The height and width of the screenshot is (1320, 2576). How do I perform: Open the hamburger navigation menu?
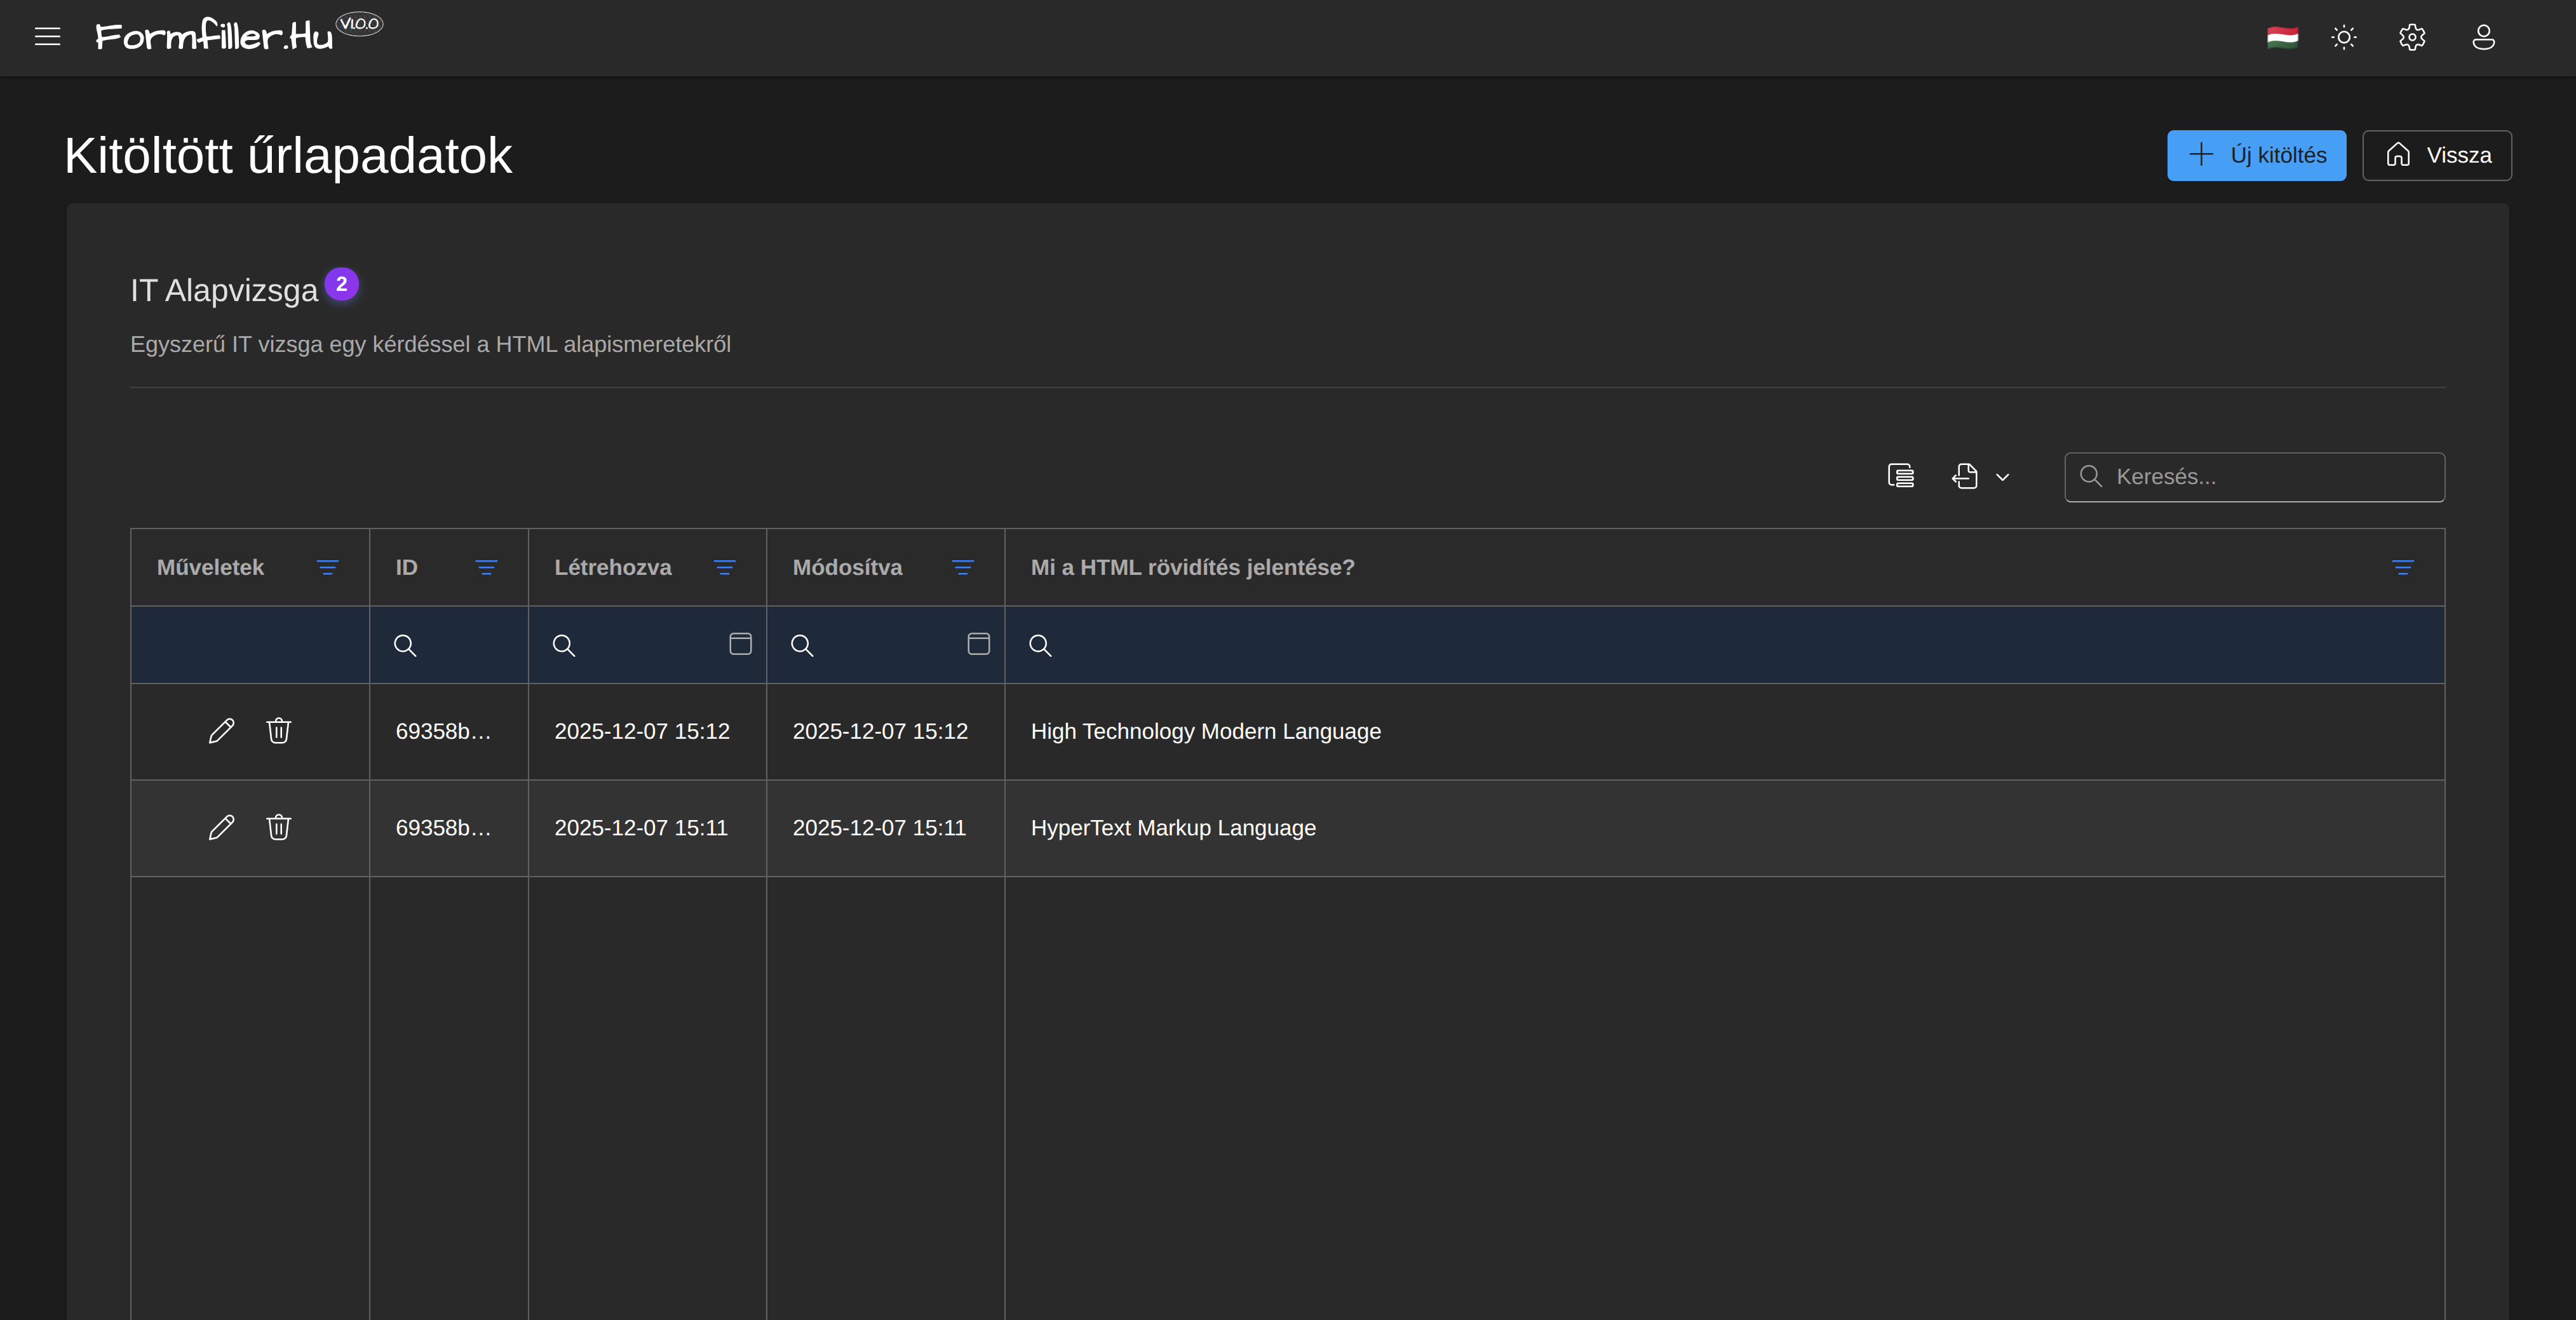click(47, 37)
